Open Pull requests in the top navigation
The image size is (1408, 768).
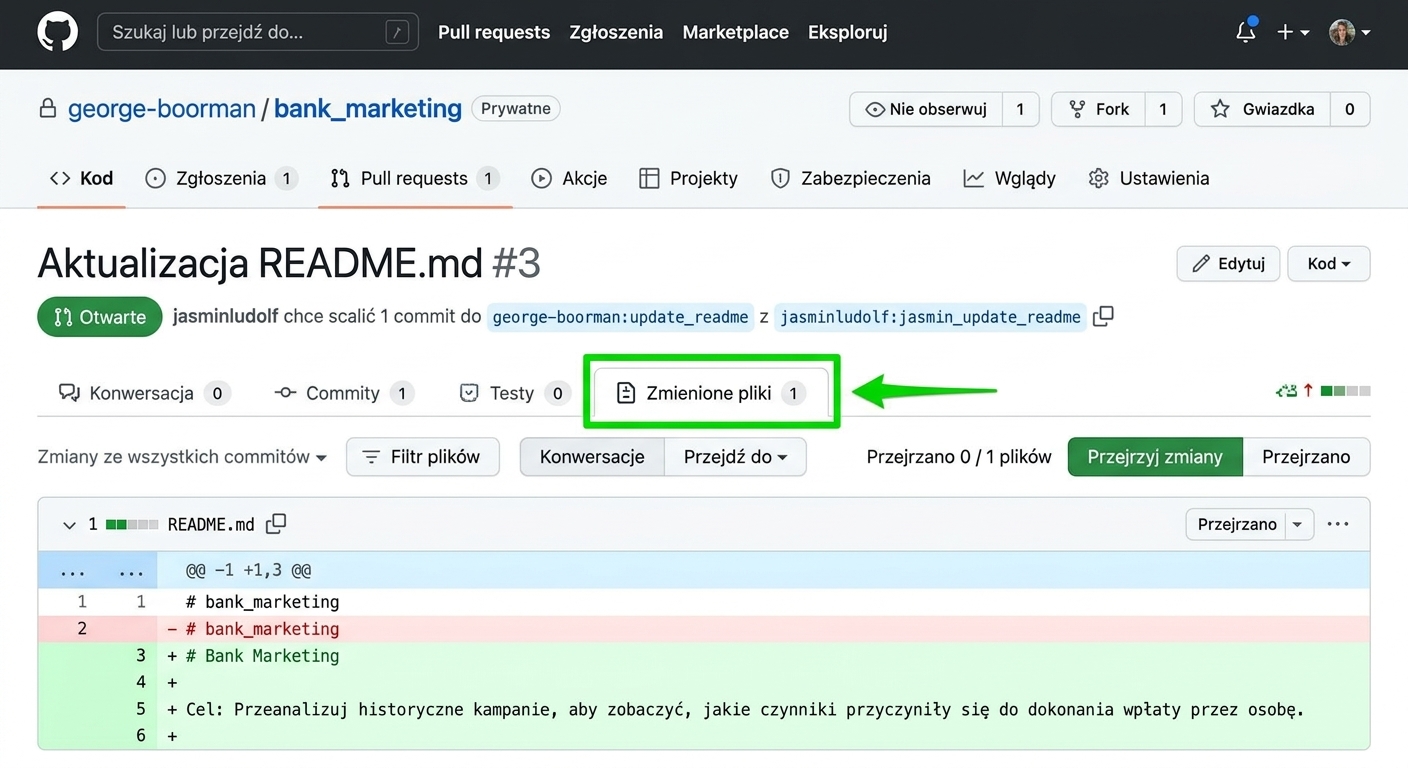[494, 32]
